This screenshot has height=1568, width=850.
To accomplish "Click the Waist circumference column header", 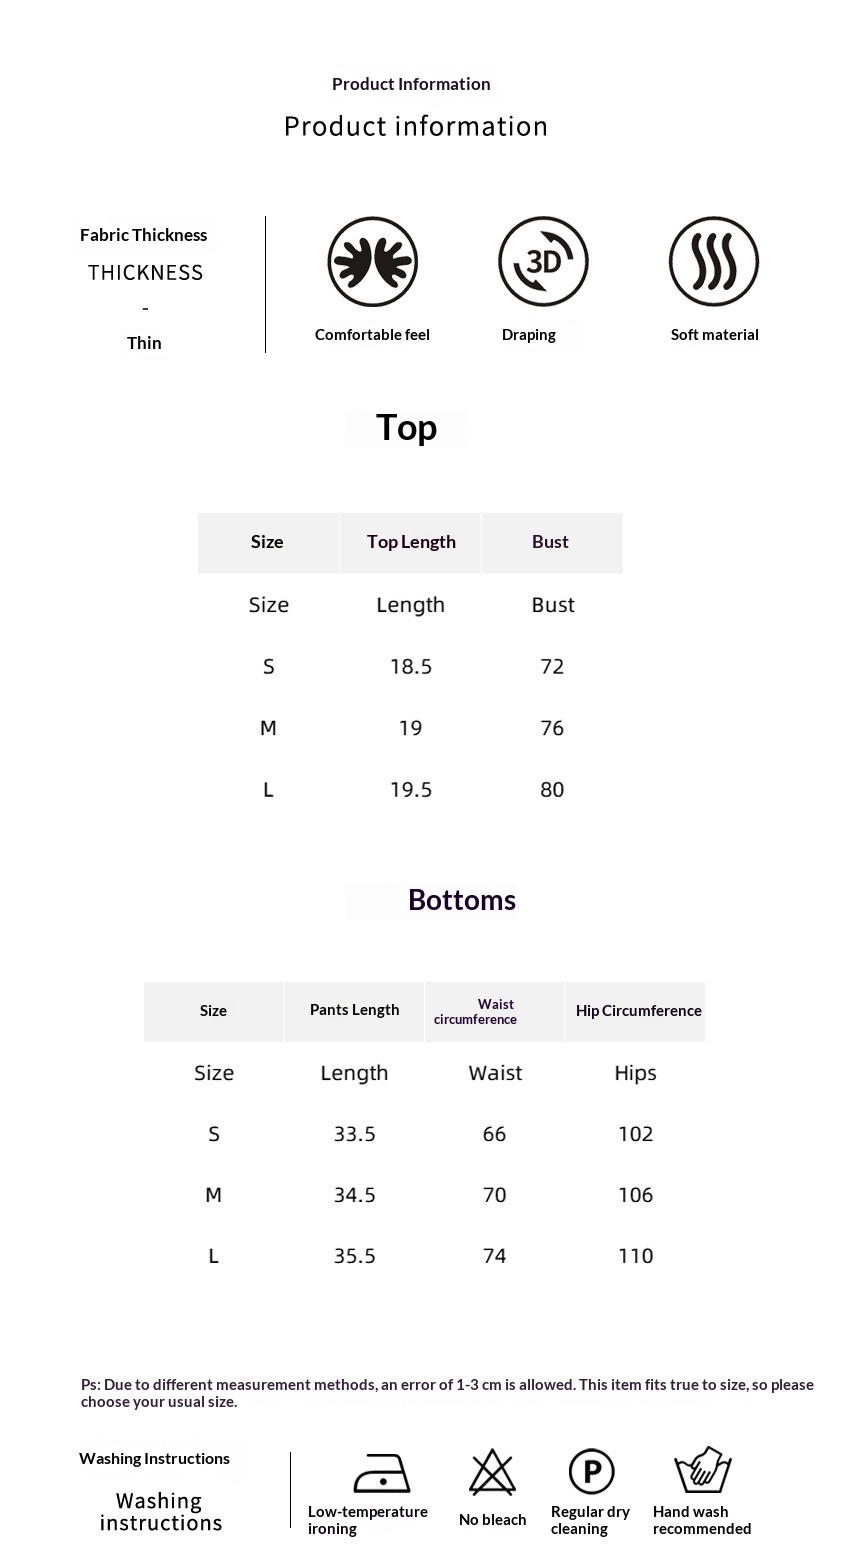I will coord(495,1011).
